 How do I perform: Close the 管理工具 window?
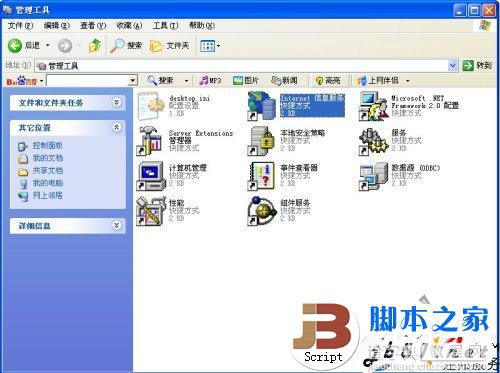pyautogui.click(x=489, y=10)
